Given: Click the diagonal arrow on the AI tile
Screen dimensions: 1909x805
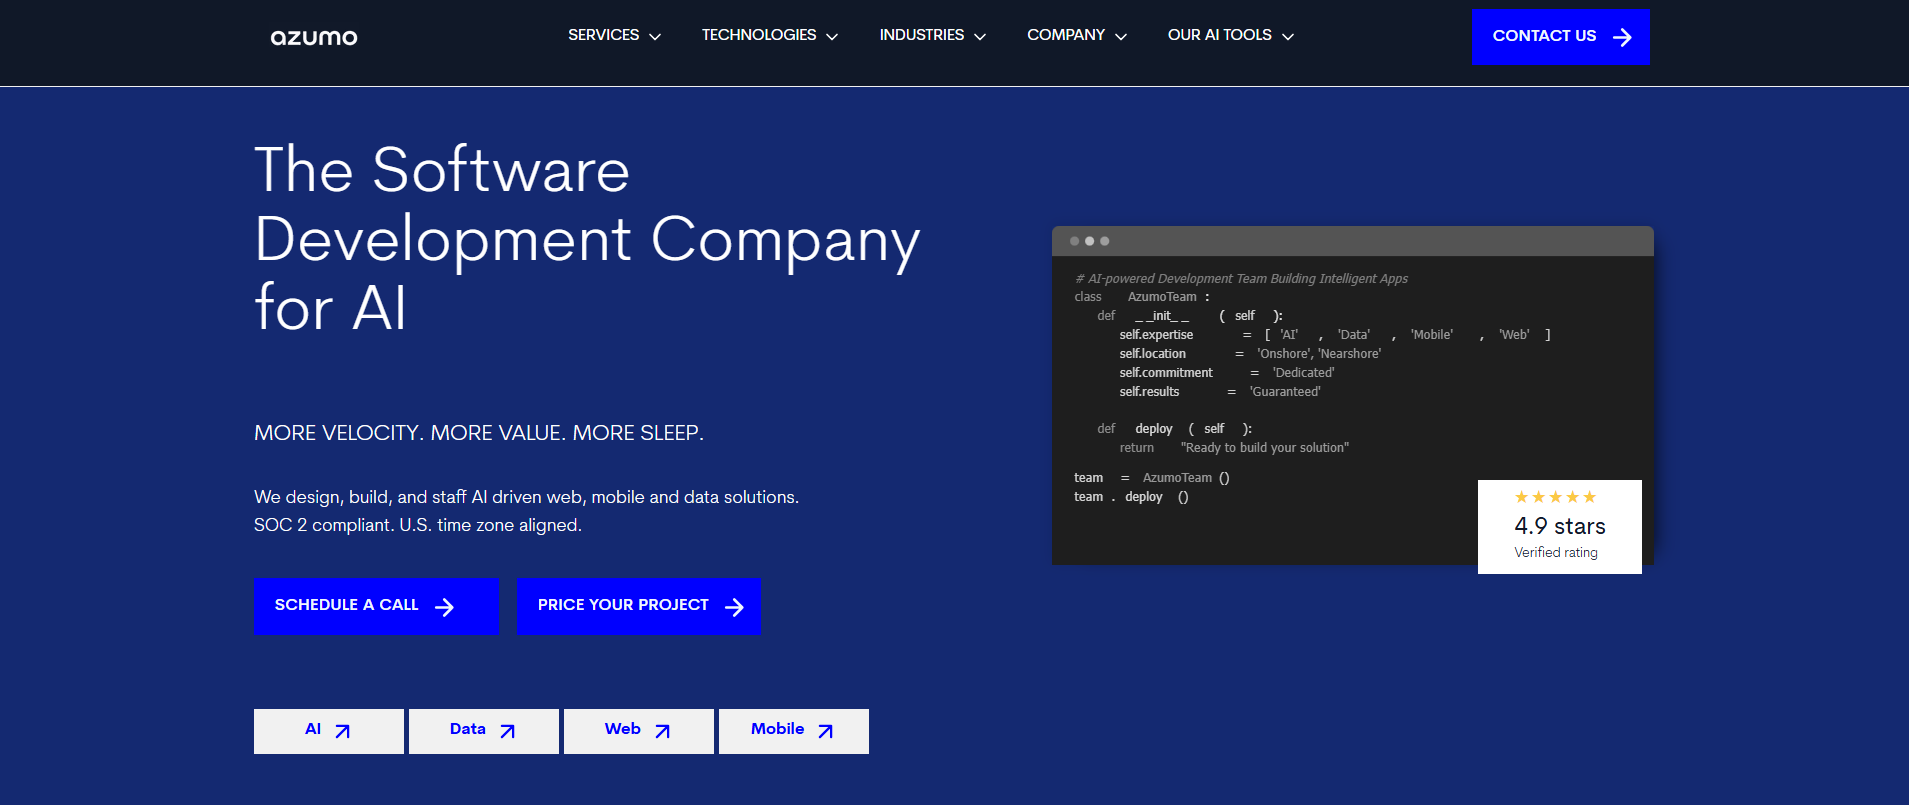Looking at the screenshot, I should [x=343, y=731].
